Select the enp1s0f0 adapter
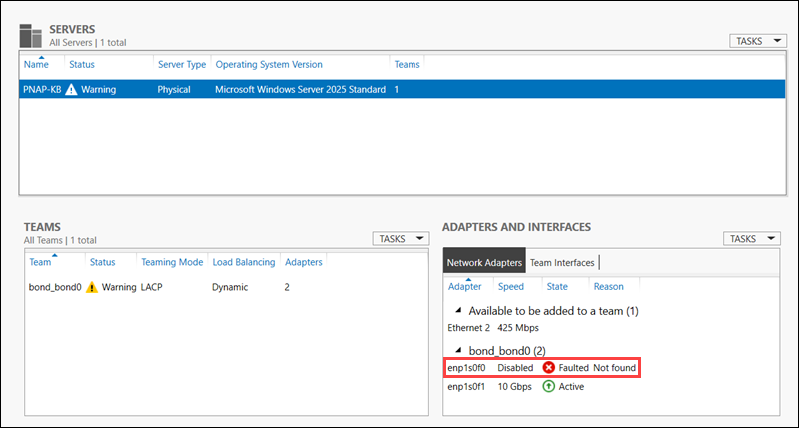 (466, 367)
